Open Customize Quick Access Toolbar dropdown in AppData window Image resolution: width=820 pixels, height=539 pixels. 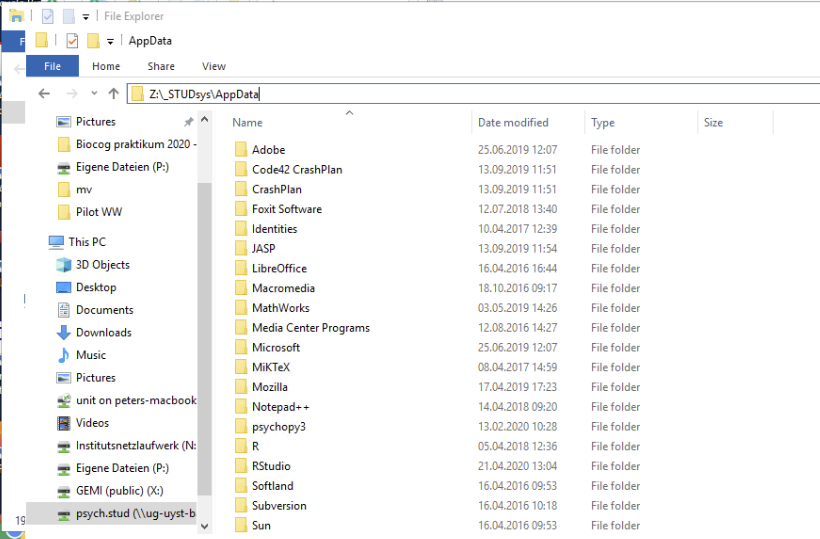click(110, 41)
